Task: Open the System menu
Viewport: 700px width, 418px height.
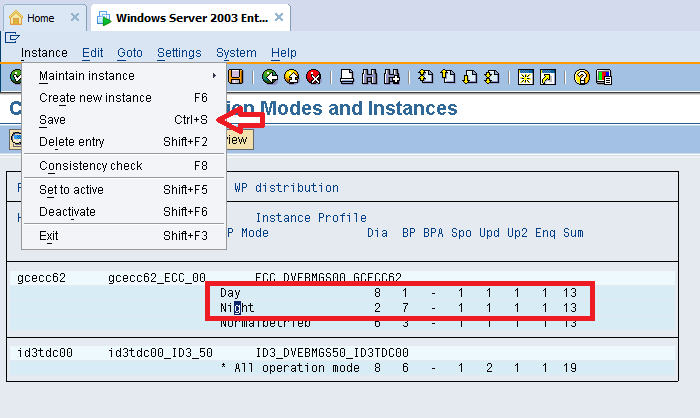Action: click(x=236, y=53)
